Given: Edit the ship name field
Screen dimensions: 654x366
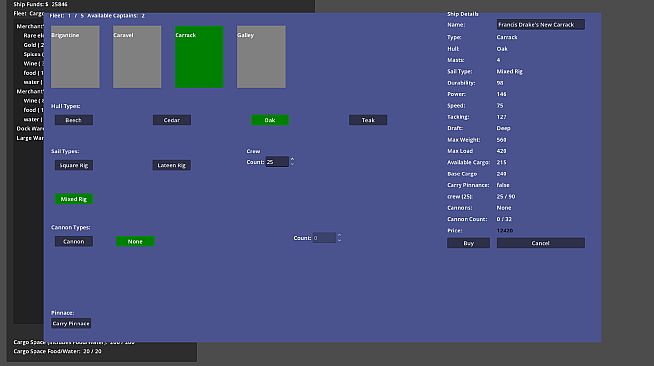Looking at the screenshot, I should pyautogui.click(x=541, y=25).
